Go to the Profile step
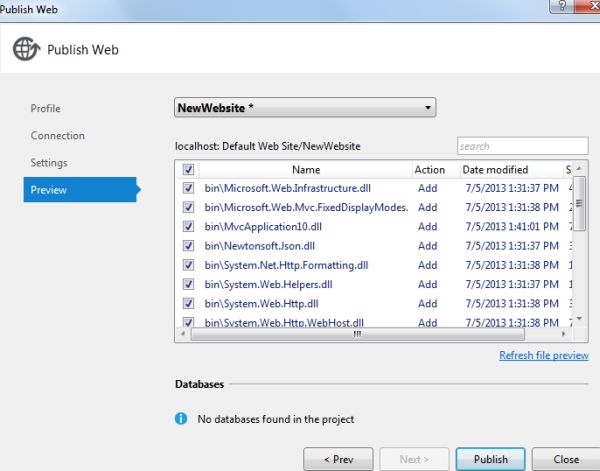600x471 pixels. (x=46, y=108)
